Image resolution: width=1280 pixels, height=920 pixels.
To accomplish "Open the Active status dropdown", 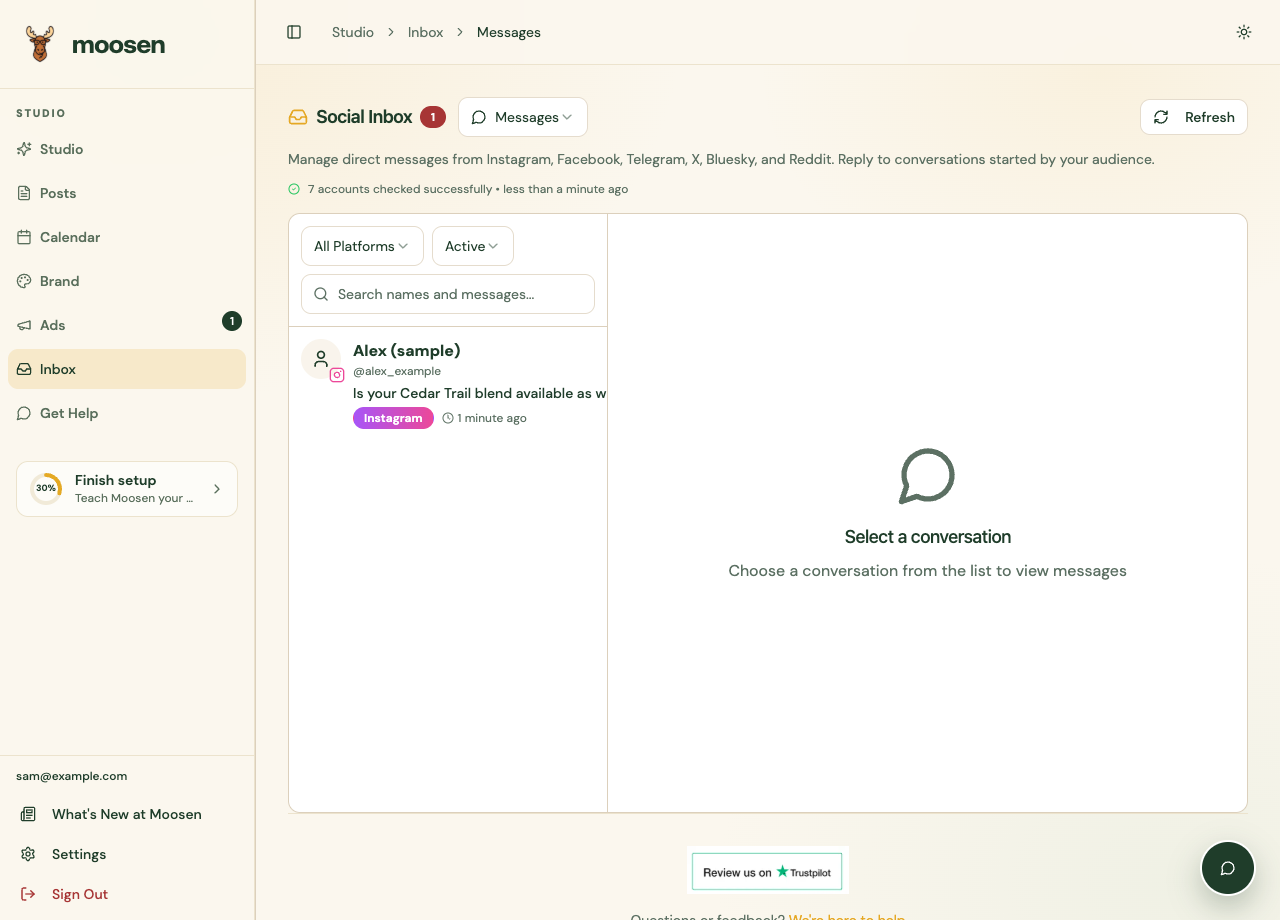I will (x=473, y=246).
